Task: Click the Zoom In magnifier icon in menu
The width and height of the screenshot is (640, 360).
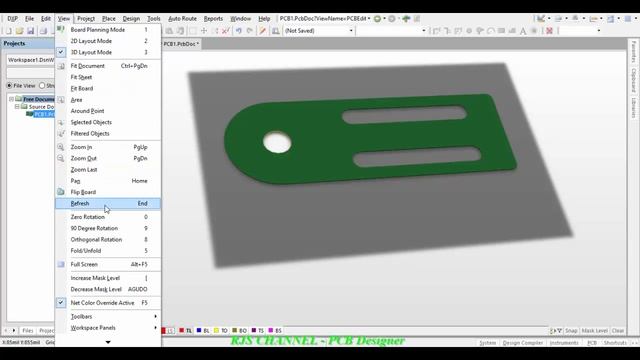Action: (x=61, y=147)
